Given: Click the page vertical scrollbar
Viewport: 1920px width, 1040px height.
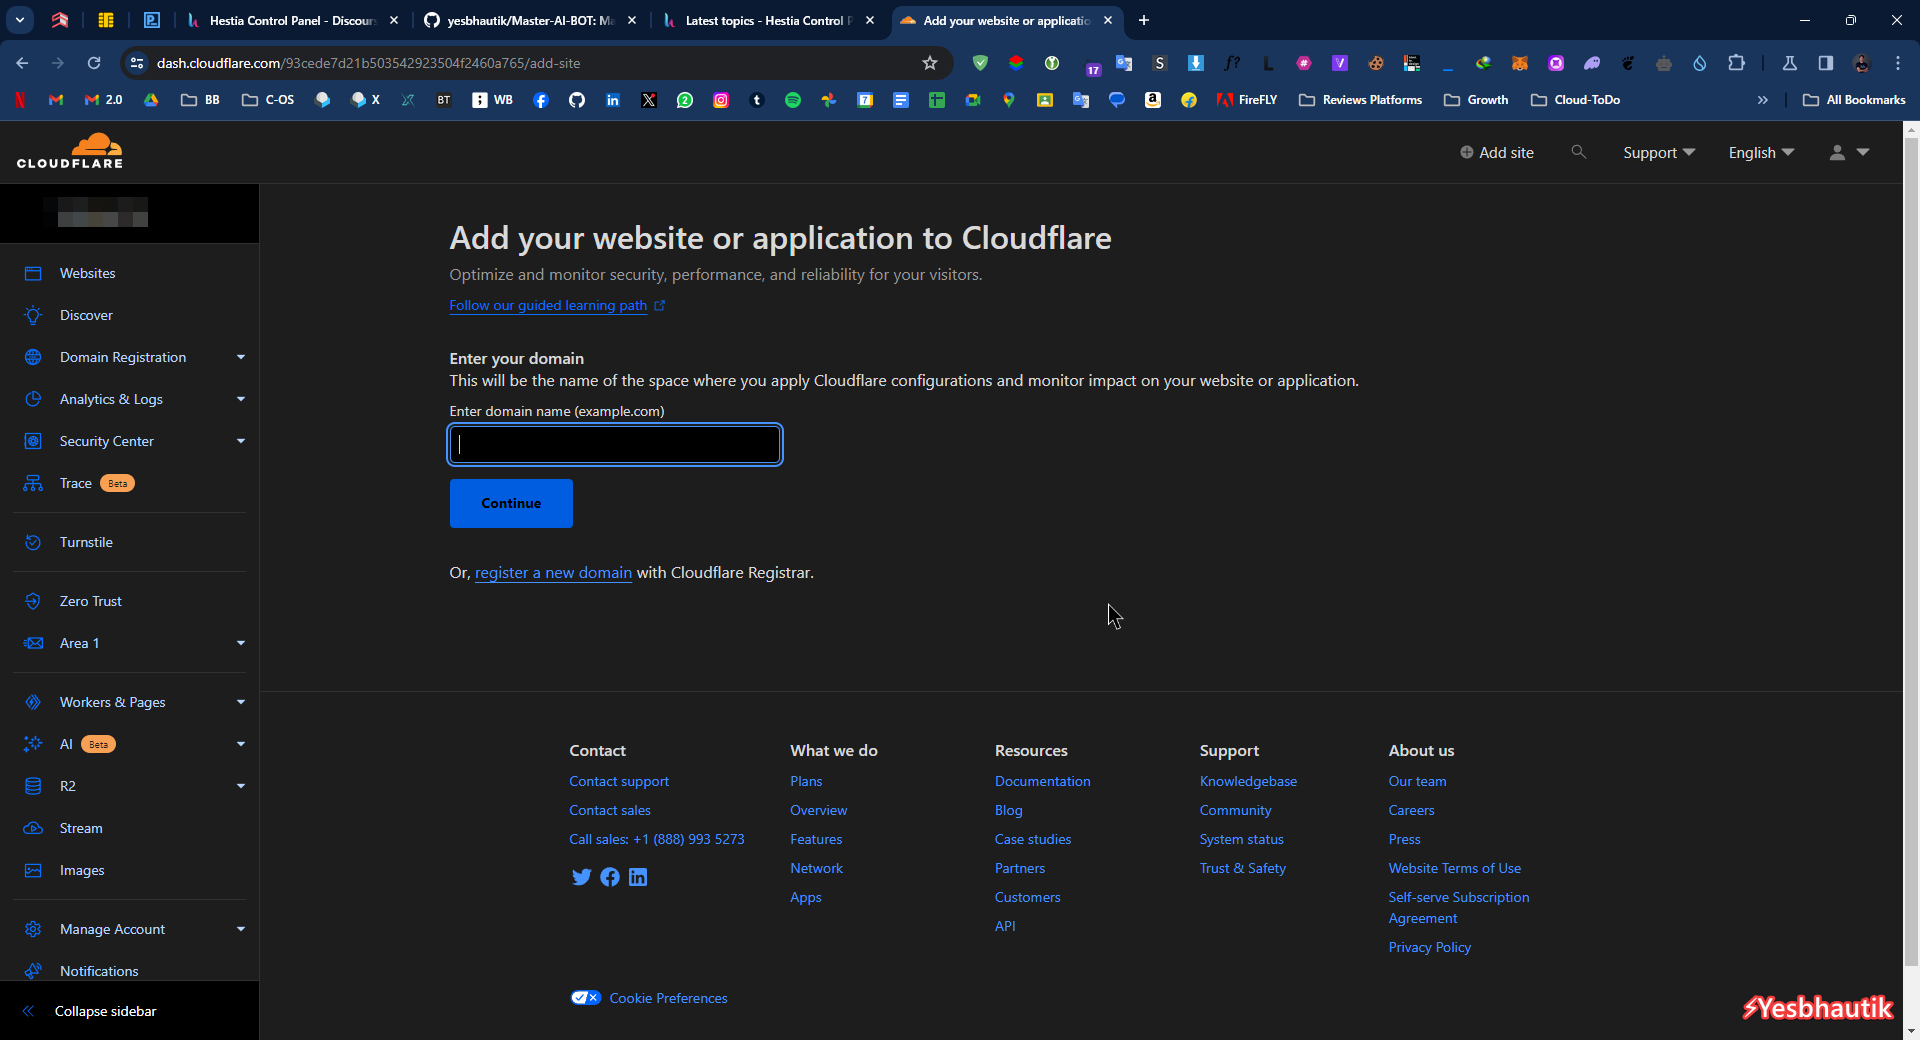Looking at the screenshot, I should pos(1911,550).
